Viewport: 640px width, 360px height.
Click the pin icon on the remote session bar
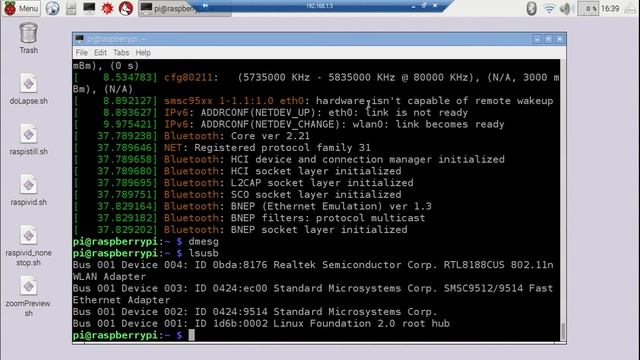tap(205, 6)
